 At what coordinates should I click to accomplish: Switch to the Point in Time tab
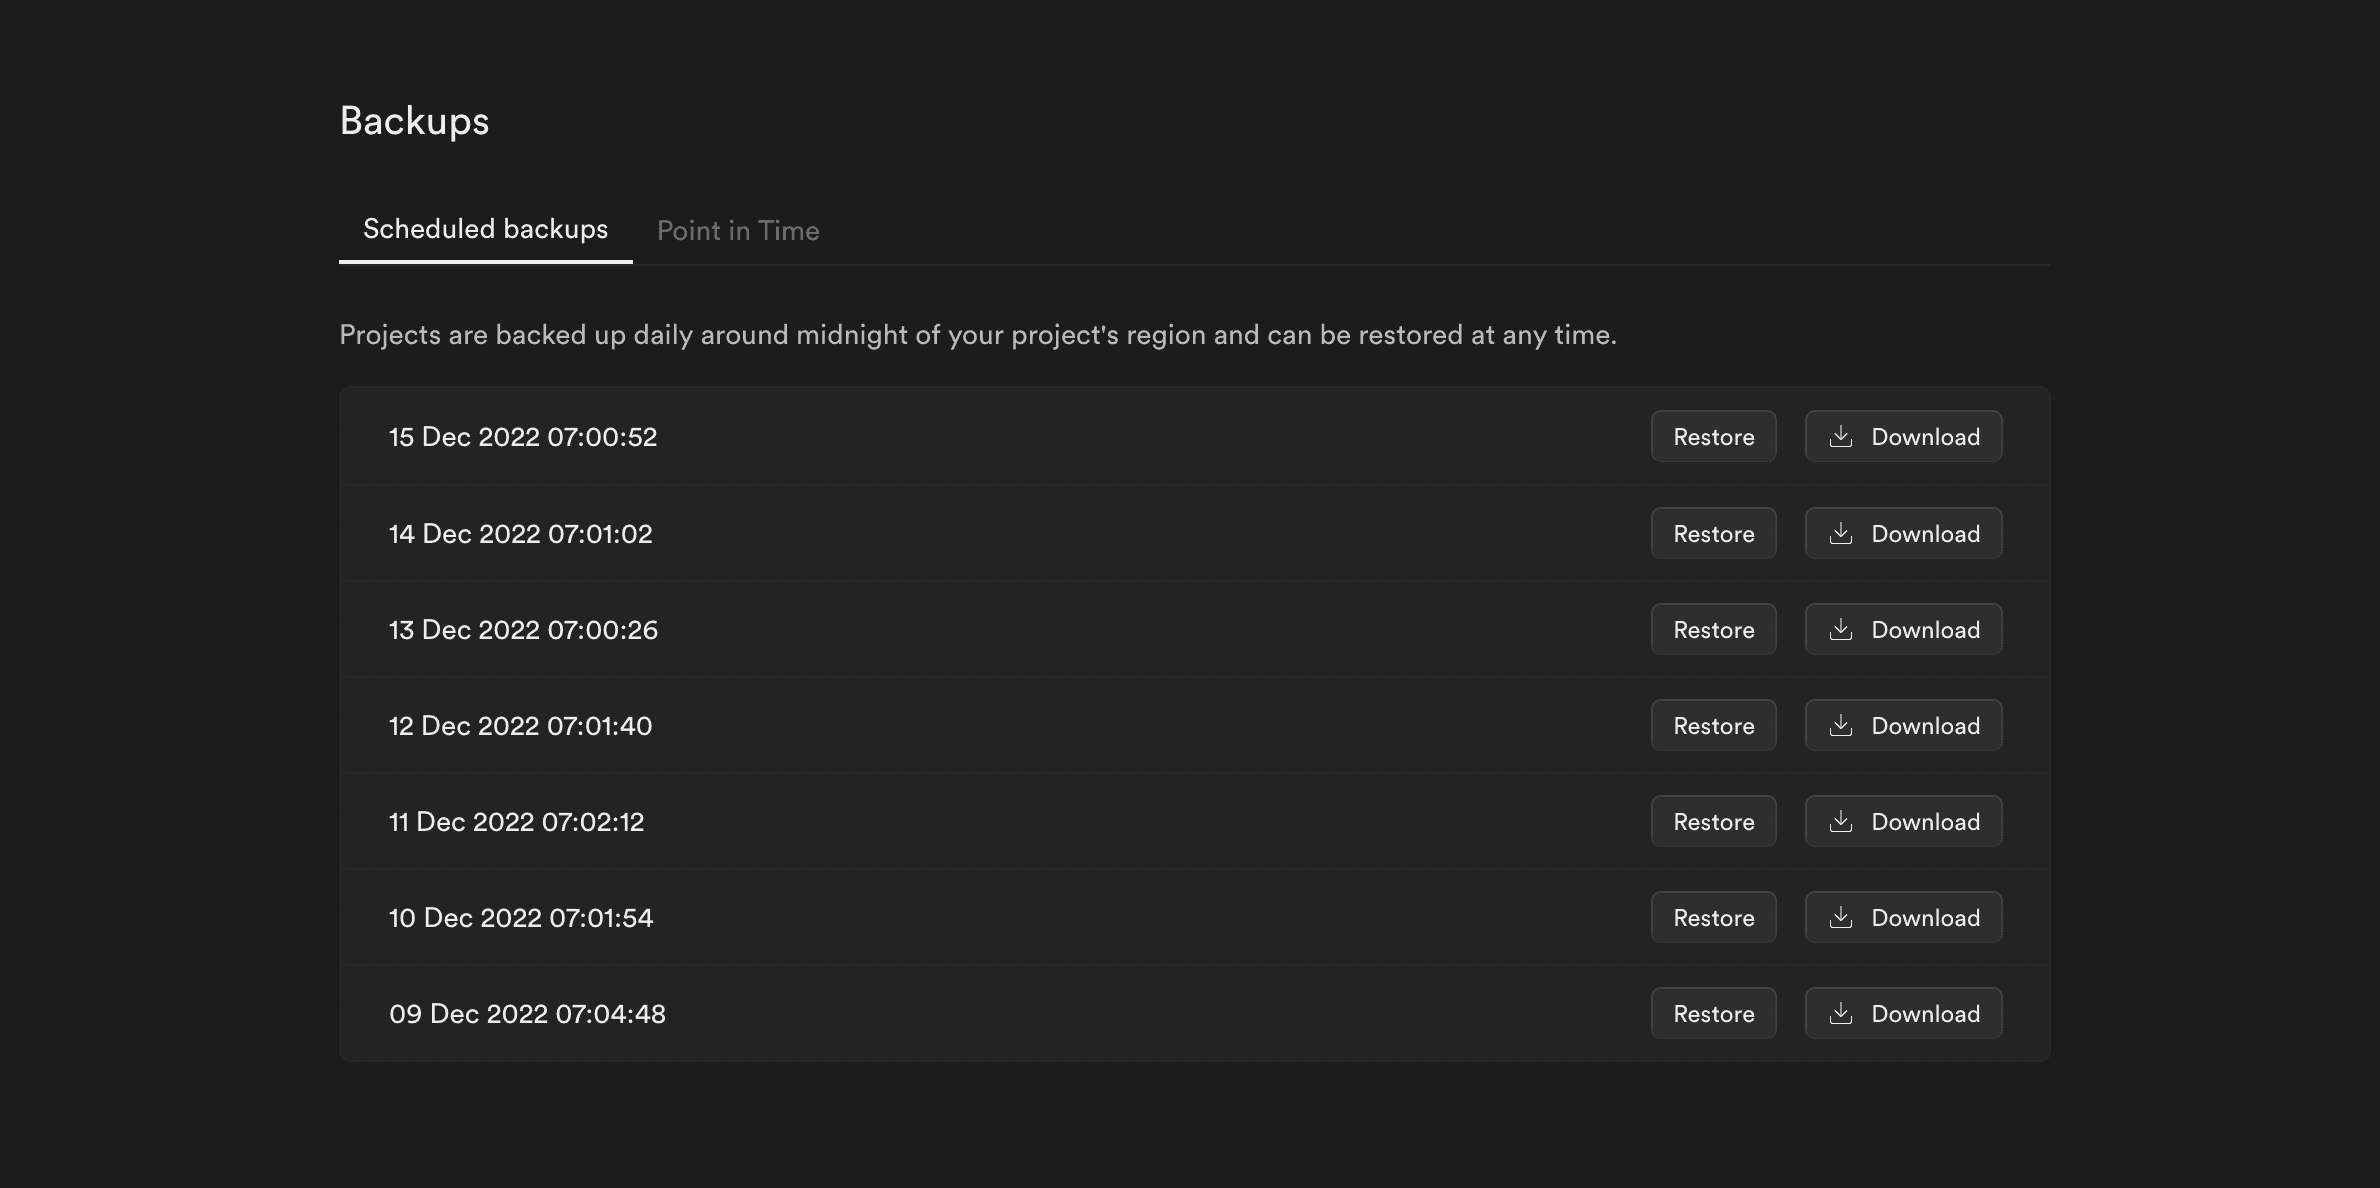click(738, 231)
